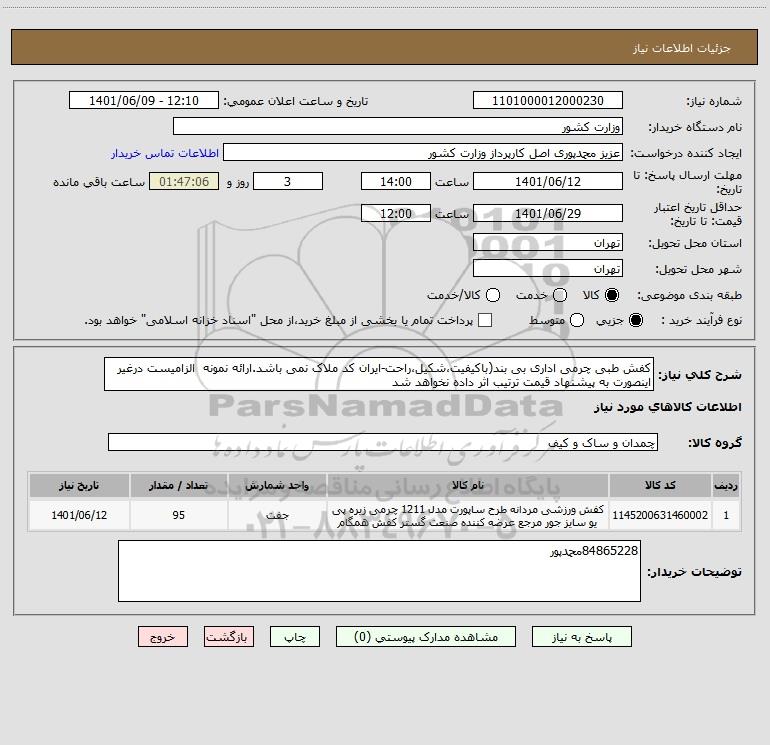Viewport: 770px width, 745px height.
Task: Click the چاپ print button
Action: tap(295, 637)
